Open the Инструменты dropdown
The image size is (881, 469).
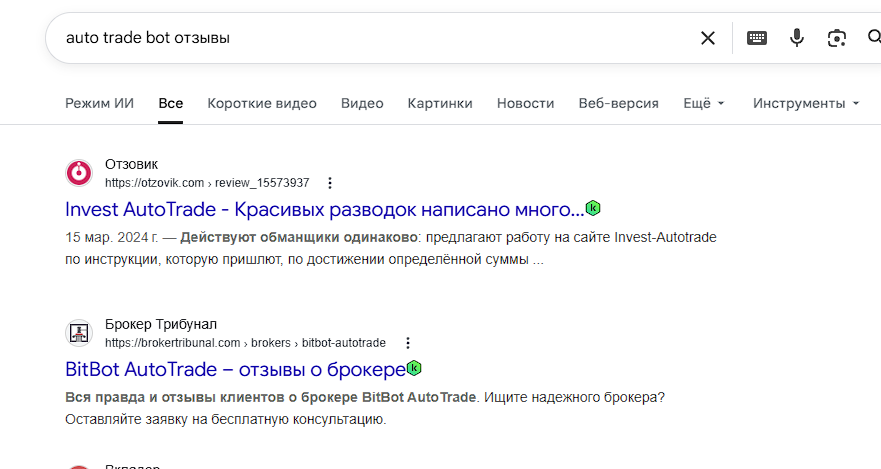coord(806,103)
